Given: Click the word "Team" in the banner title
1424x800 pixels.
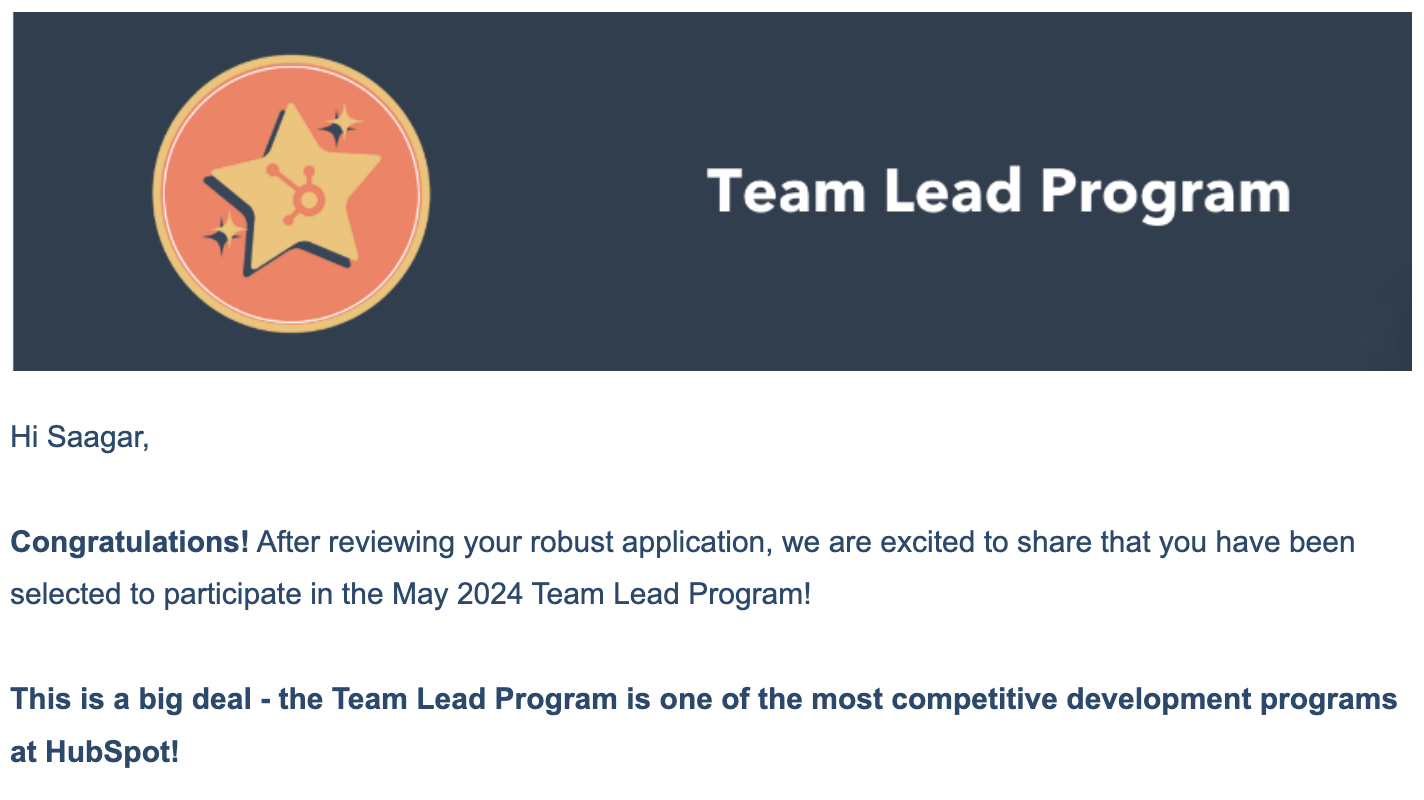Looking at the screenshot, I should (x=786, y=191).
